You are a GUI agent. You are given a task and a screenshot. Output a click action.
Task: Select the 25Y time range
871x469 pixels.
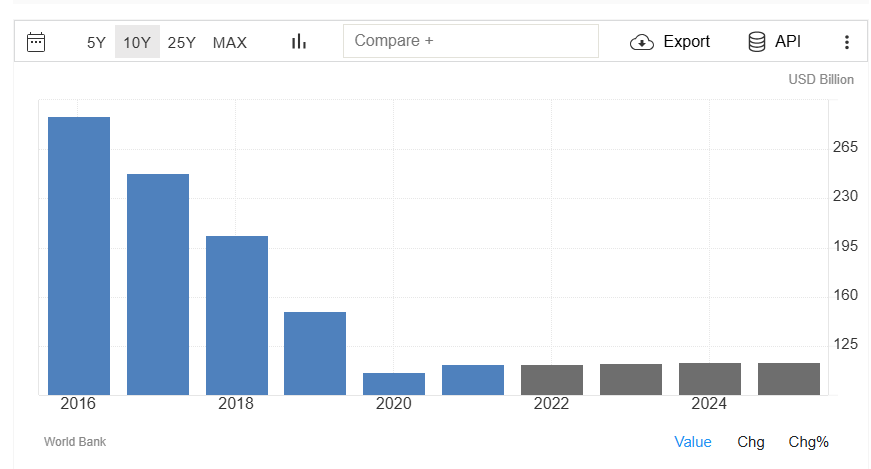click(182, 43)
